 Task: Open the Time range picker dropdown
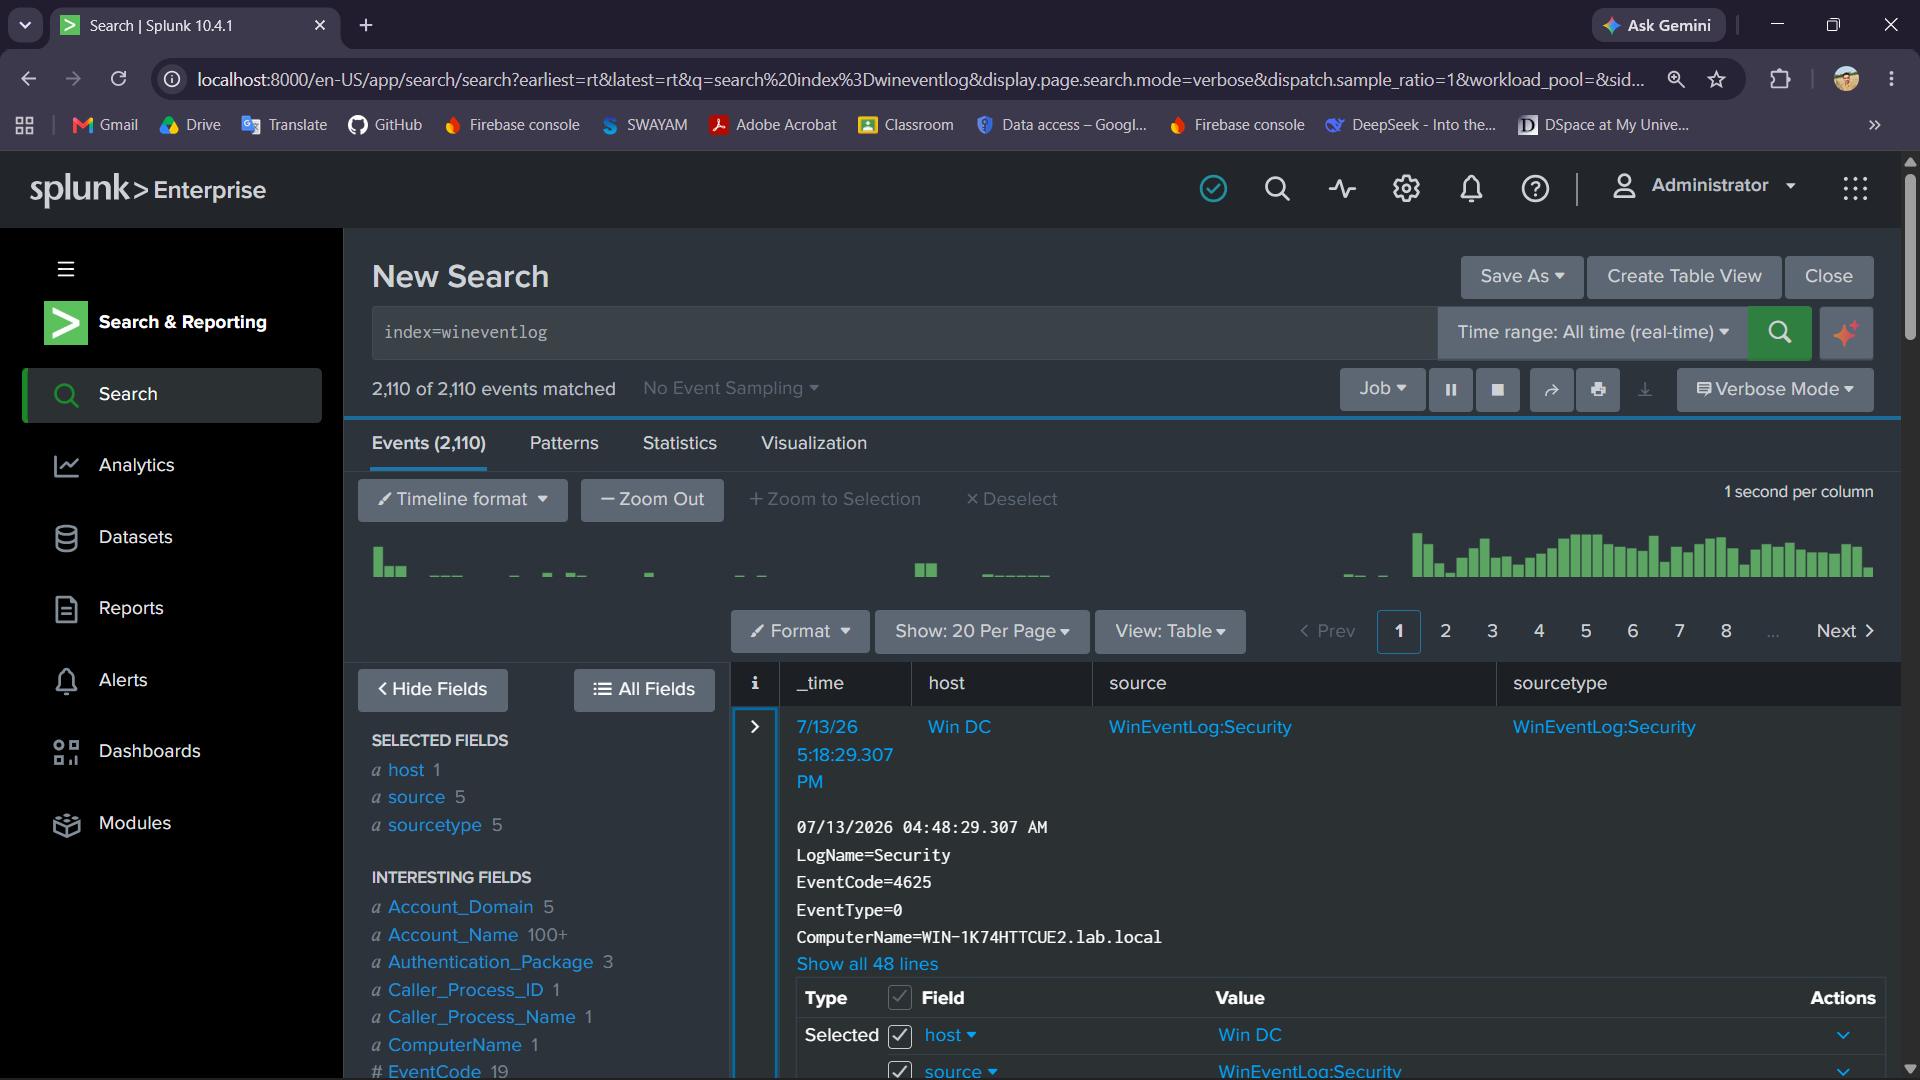click(1592, 332)
